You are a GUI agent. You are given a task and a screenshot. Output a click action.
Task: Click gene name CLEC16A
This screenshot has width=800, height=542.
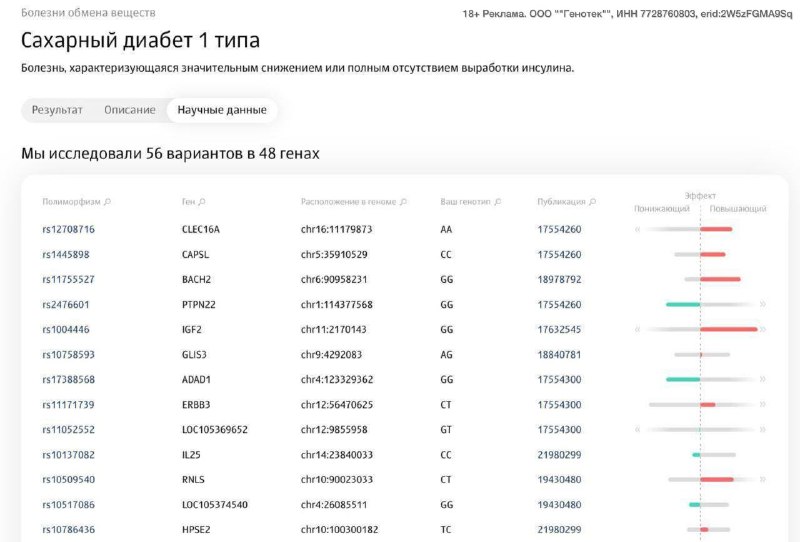201,230
